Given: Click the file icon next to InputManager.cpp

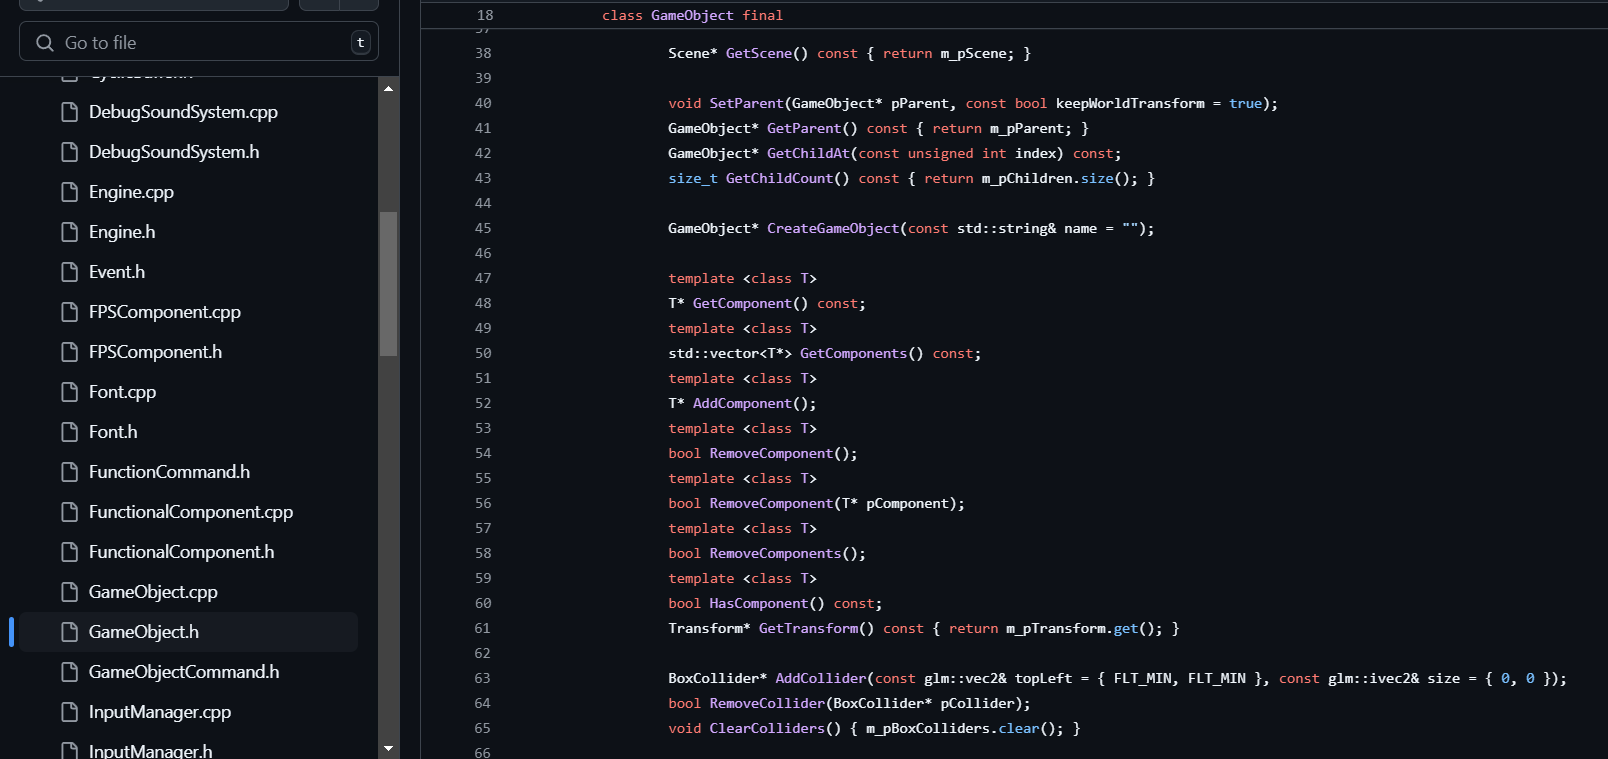Looking at the screenshot, I should tap(69, 712).
